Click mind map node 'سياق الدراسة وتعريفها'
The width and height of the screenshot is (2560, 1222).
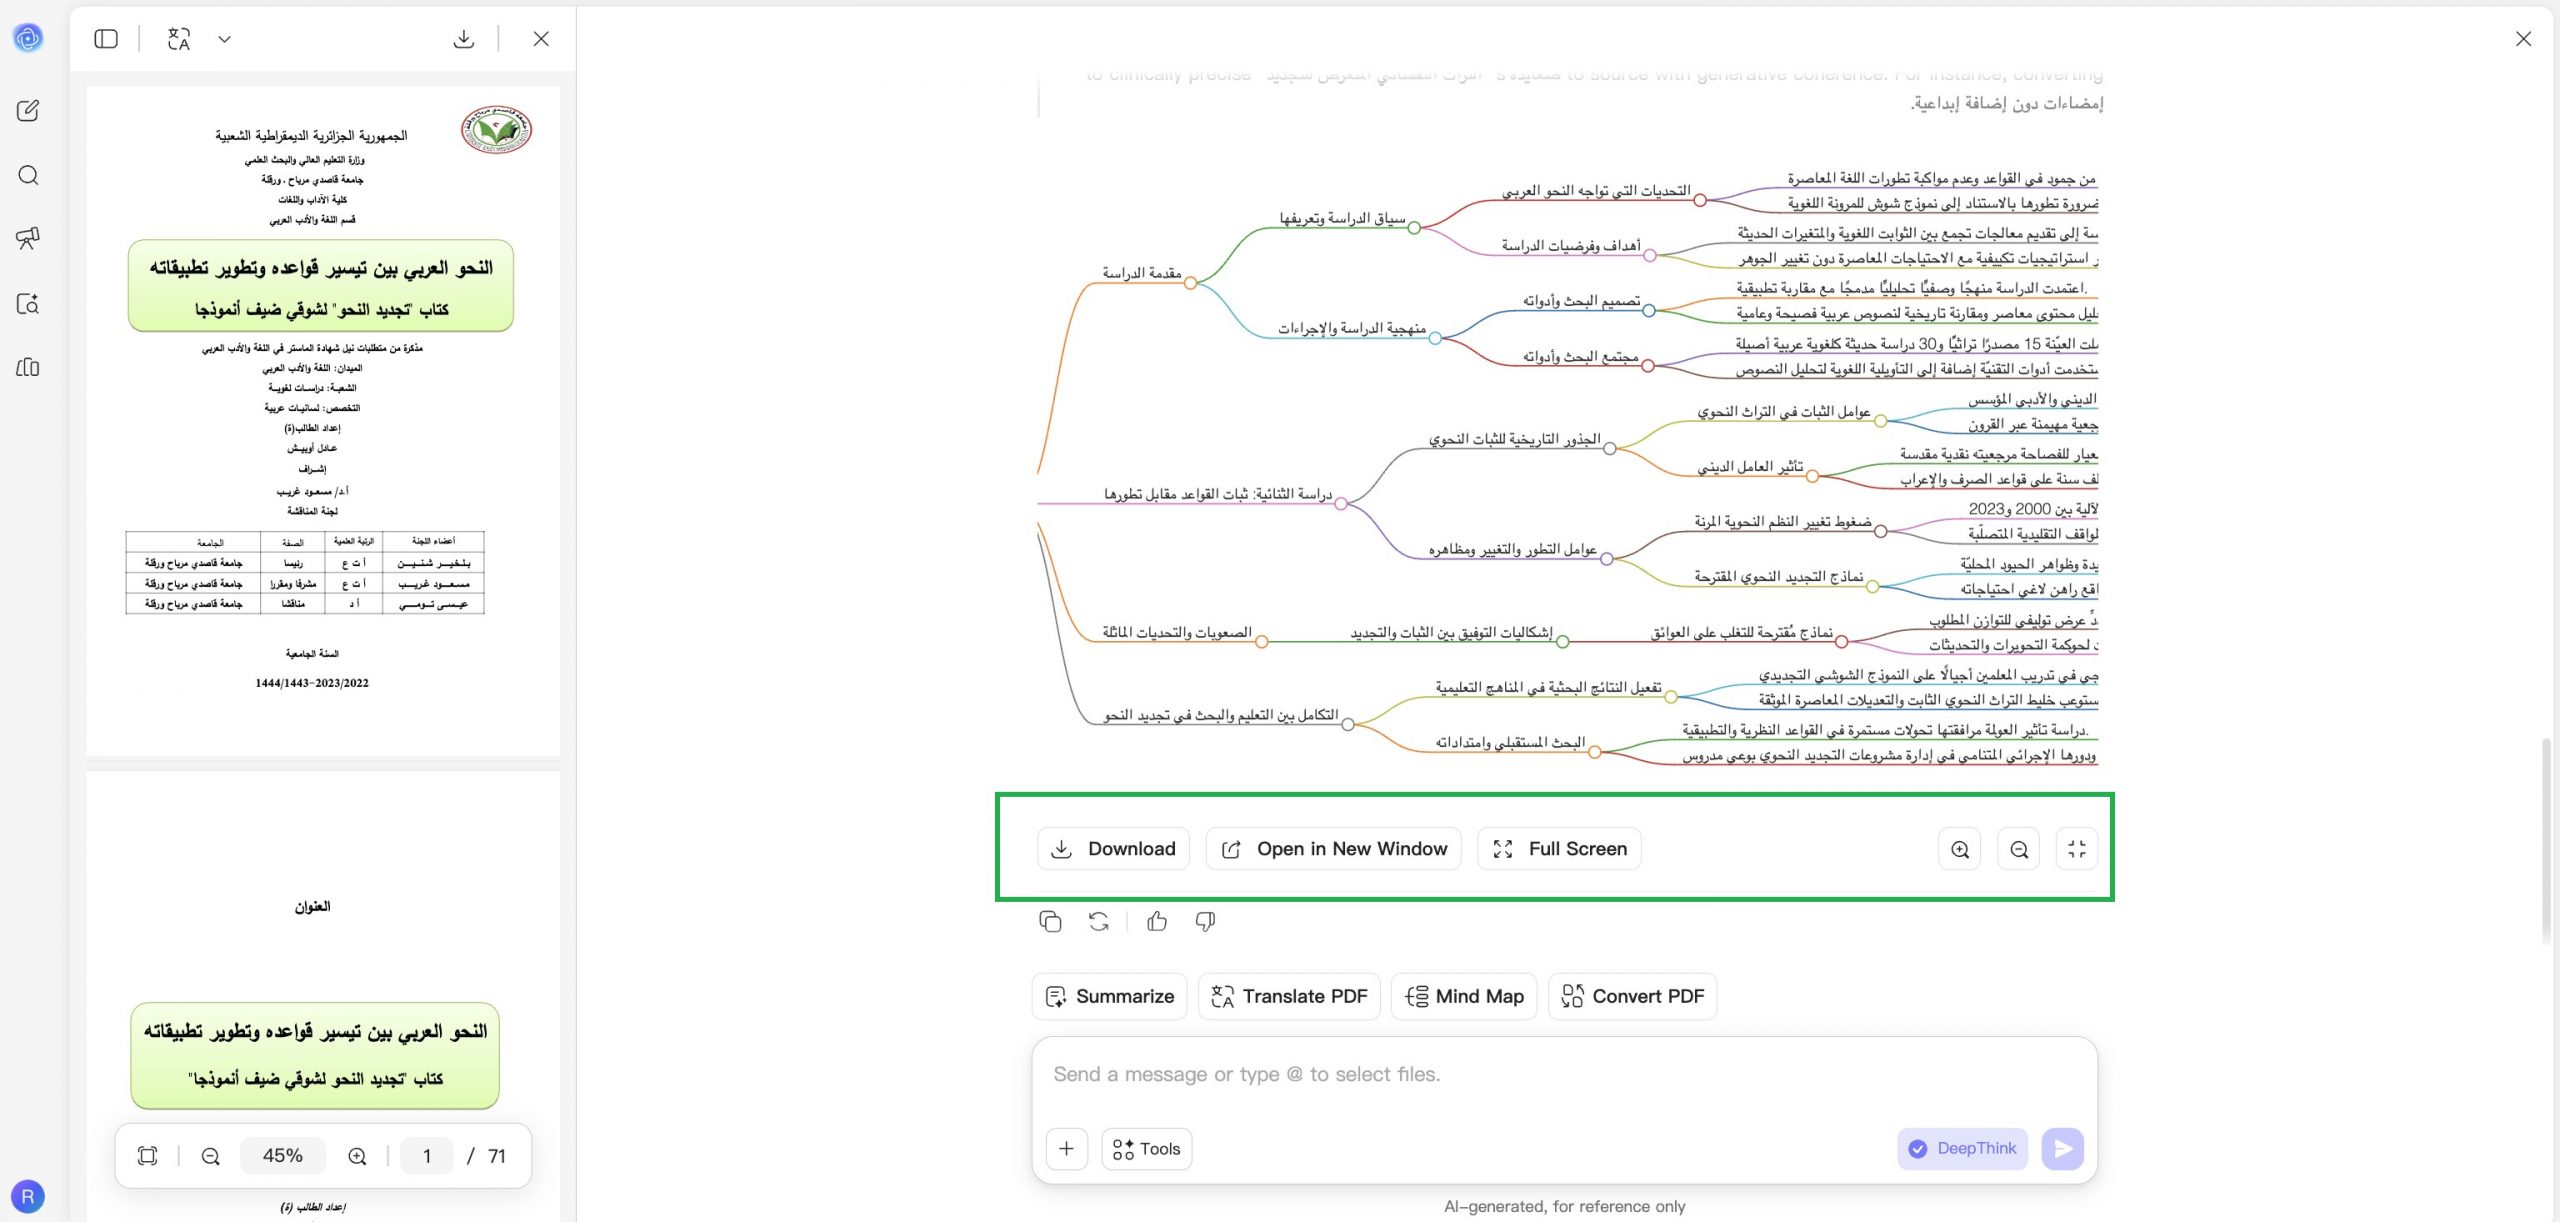point(1342,218)
